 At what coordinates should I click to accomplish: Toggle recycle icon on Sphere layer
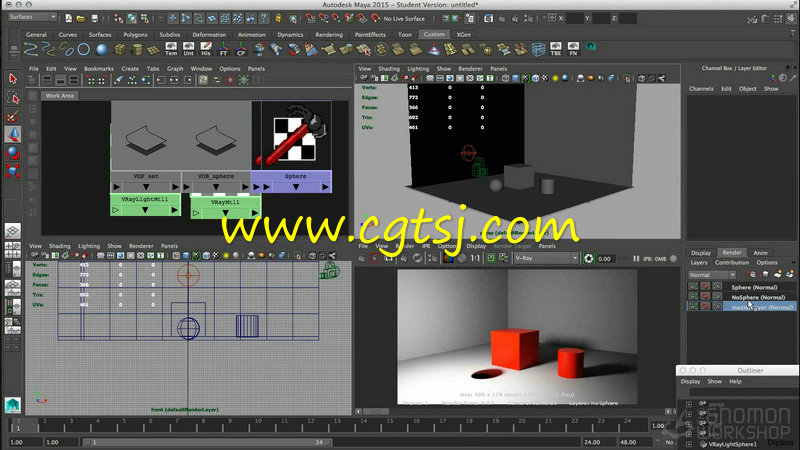coord(705,287)
